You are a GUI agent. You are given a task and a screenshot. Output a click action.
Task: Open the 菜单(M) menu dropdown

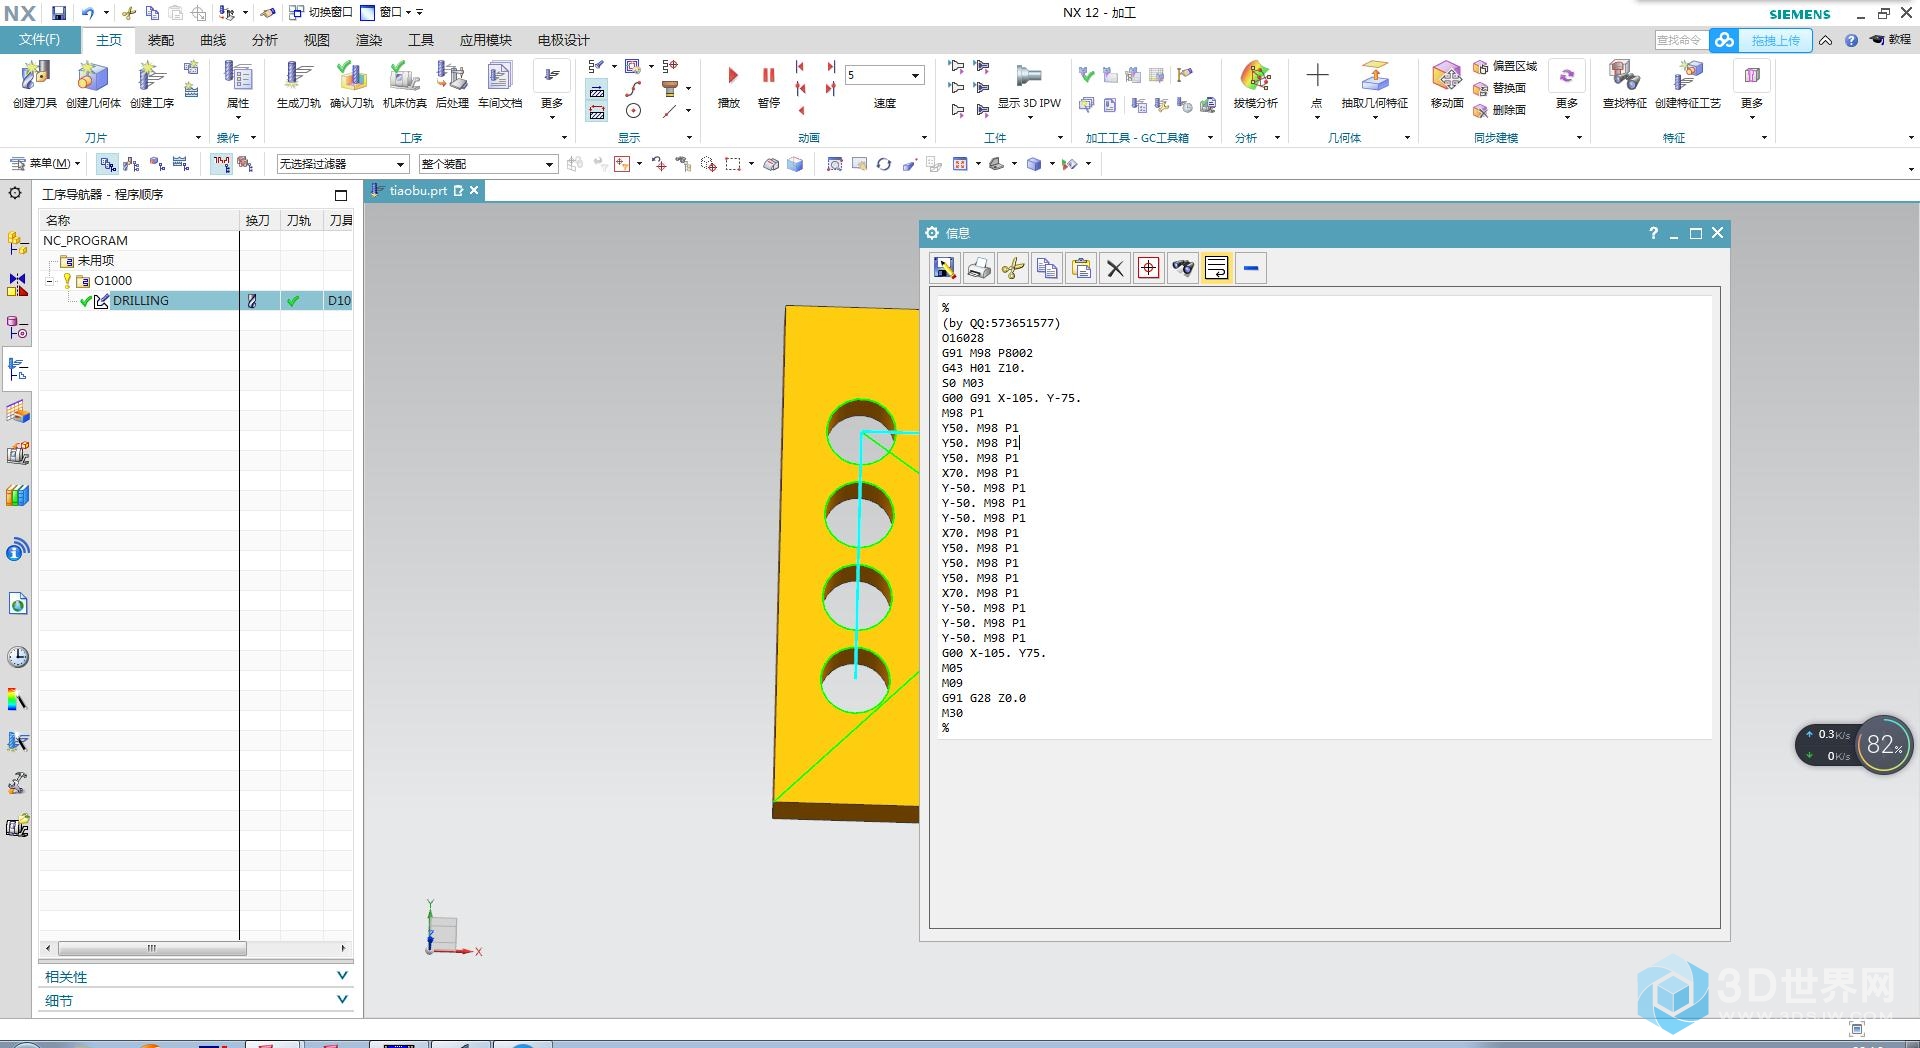45,164
